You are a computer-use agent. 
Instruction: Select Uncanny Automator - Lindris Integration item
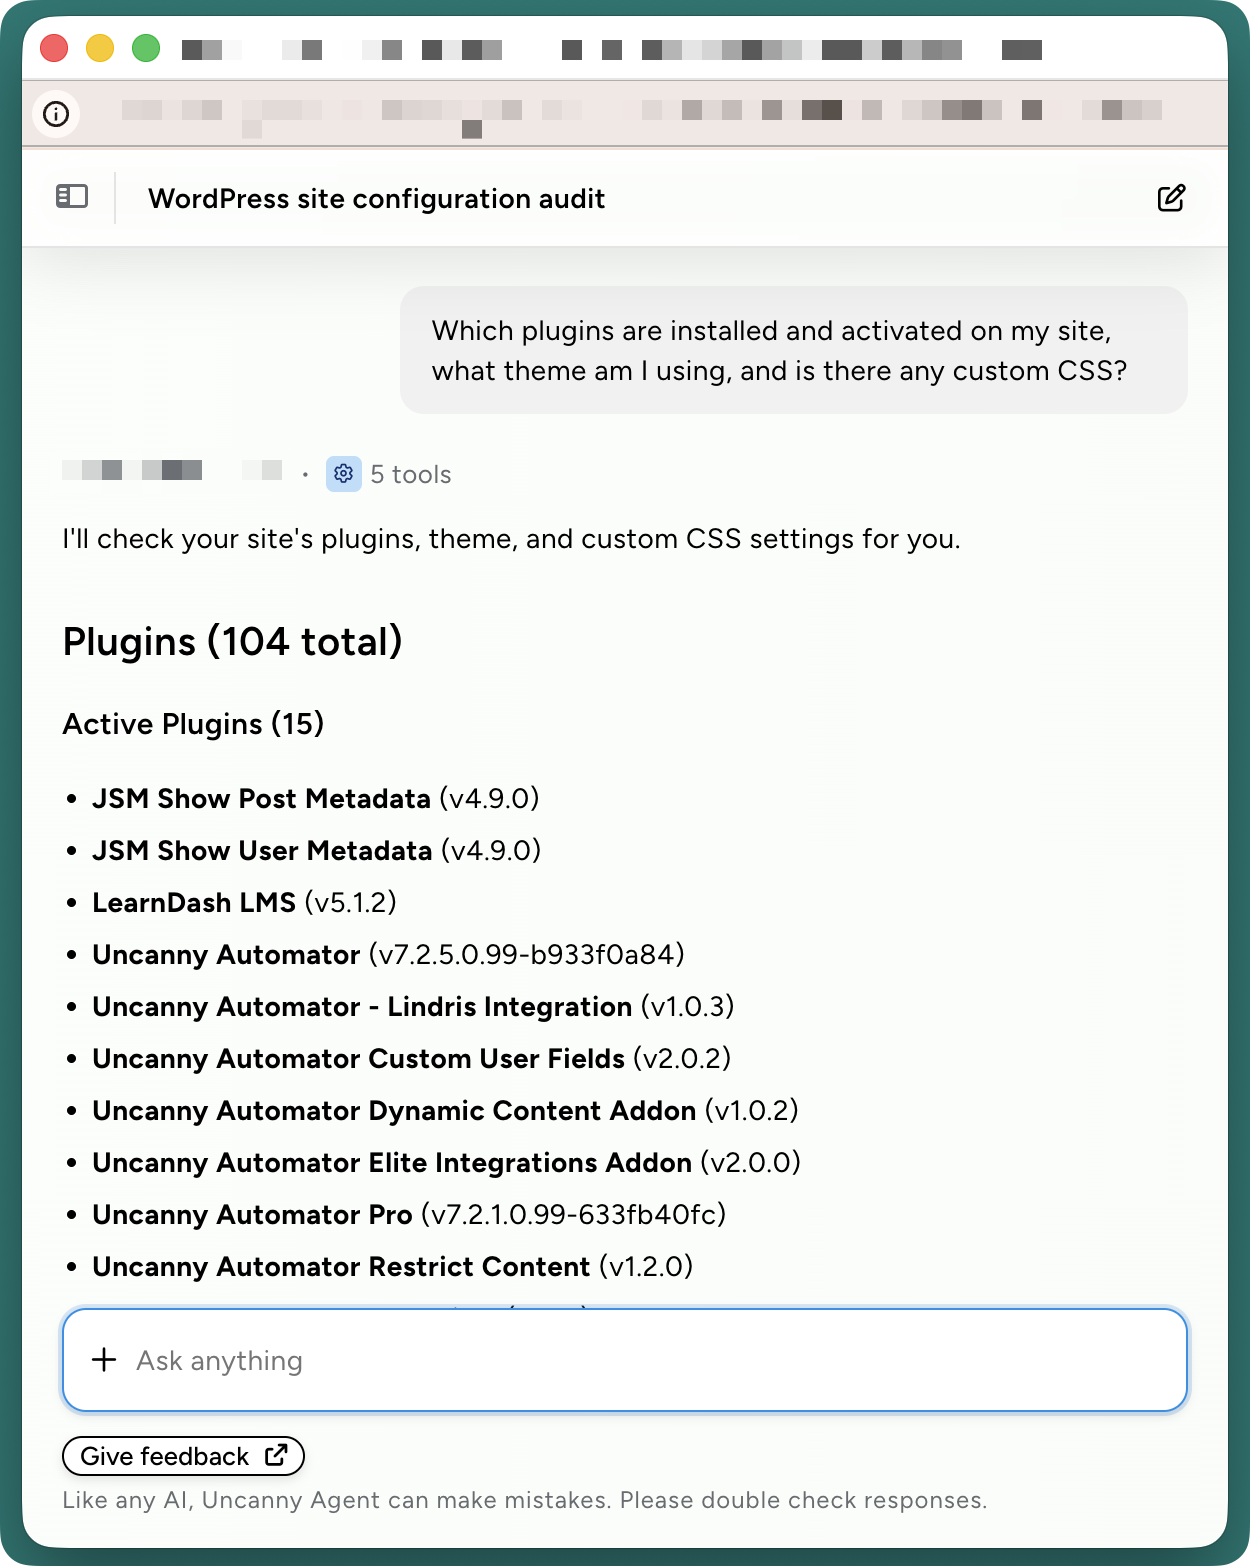[x=413, y=1007]
